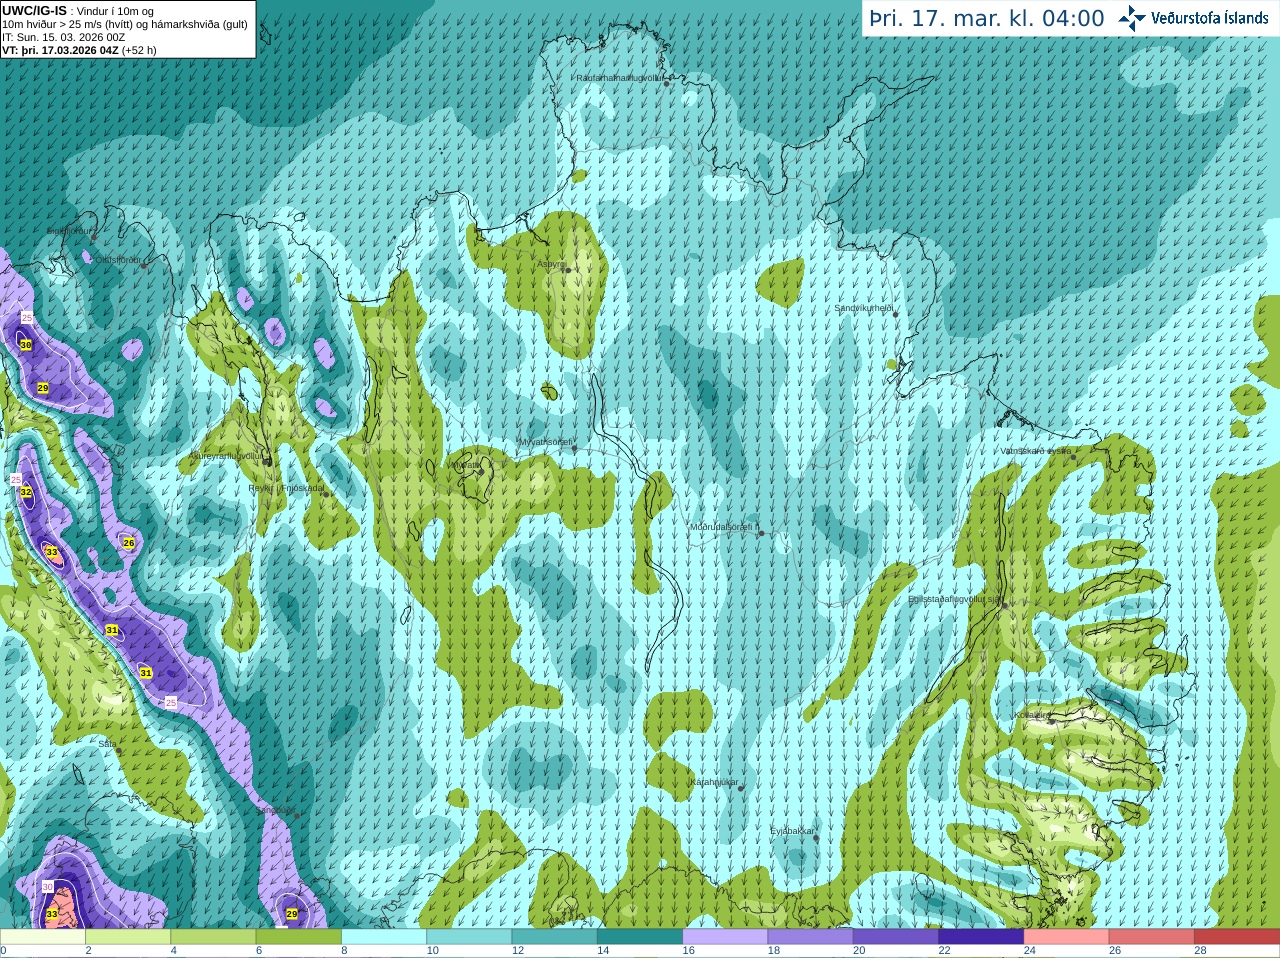
Task: Pick the 0–2 m/s palest legend swatch
Action: 42,937
